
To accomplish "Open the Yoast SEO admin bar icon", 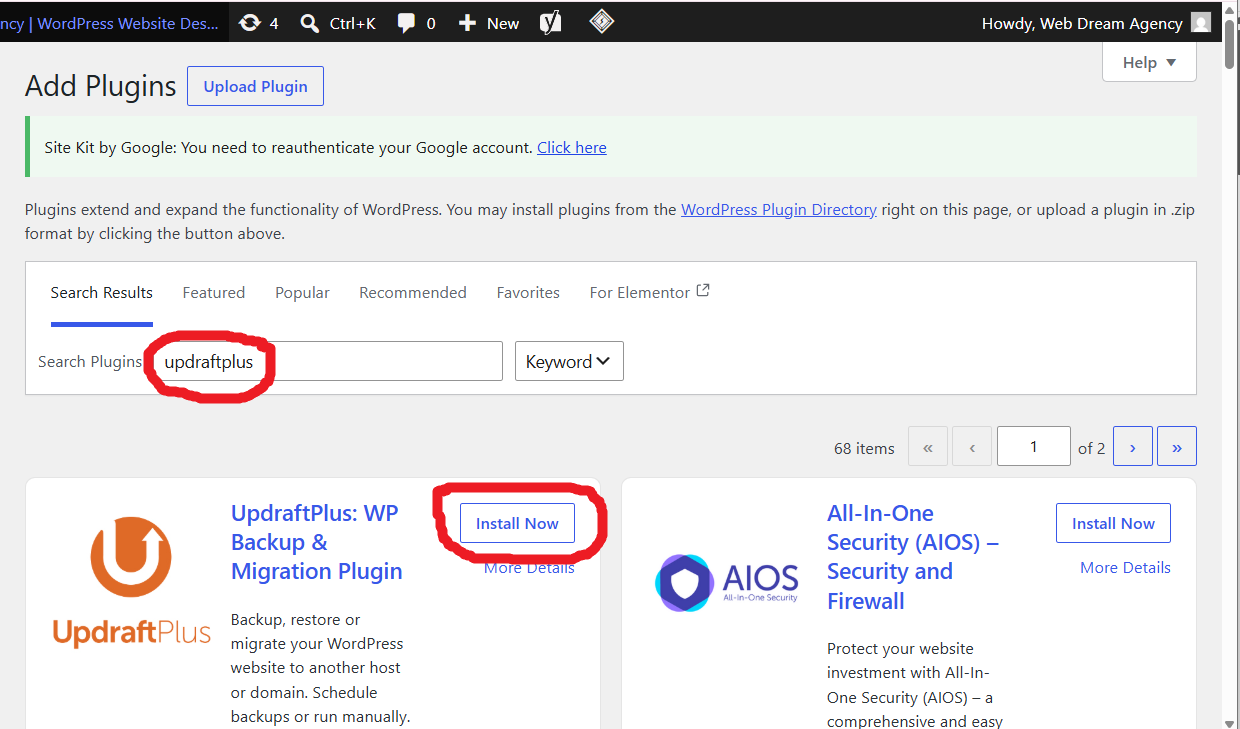I will click(x=551, y=23).
